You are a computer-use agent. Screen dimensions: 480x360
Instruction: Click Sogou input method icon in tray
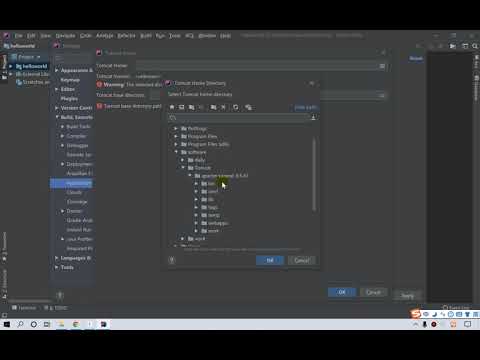[415, 314]
